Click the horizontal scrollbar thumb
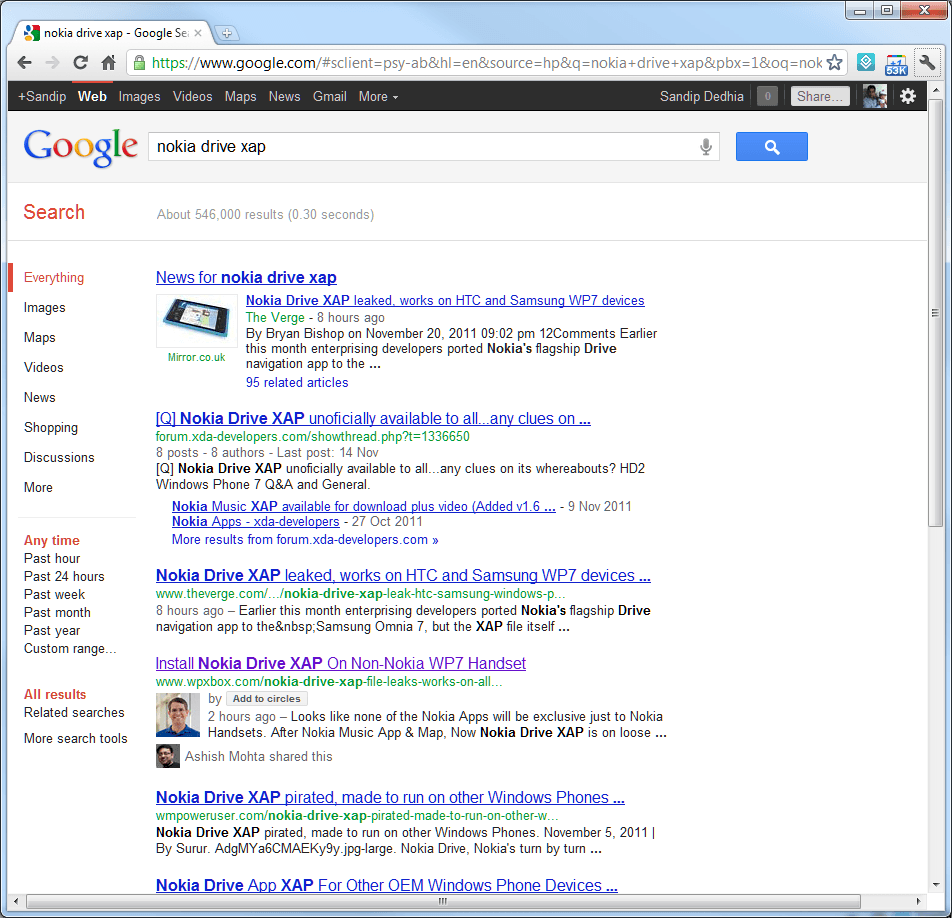The height and width of the screenshot is (918, 952). 443,901
